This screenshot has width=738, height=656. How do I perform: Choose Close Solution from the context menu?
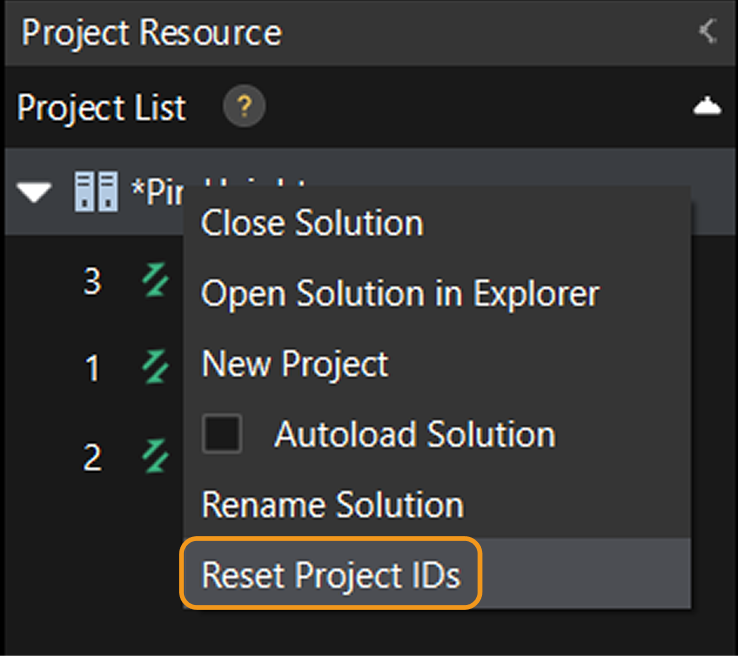[312, 223]
